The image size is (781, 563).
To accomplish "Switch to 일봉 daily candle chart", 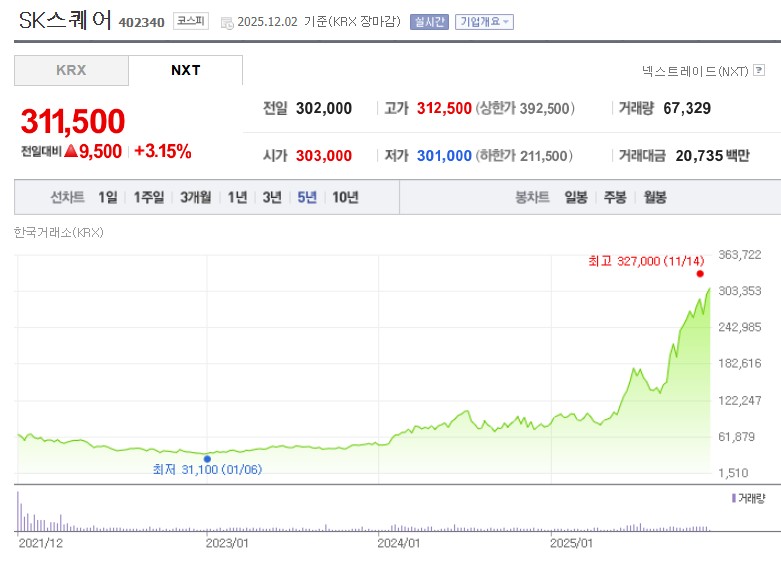I will [576, 197].
